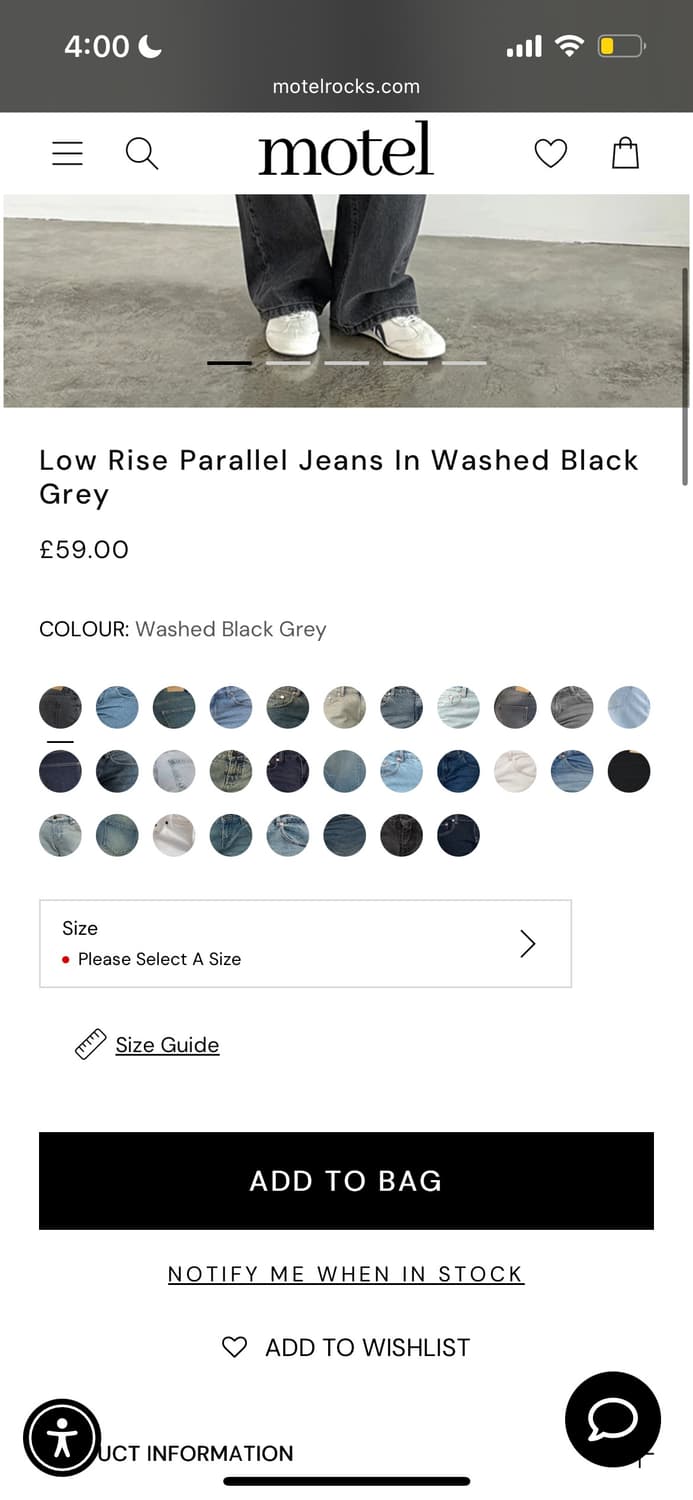Image resolution: width=693 pixels, height=1500 pixels.
Task: Tap the motelrocks.com address bar
Action: click(x=346, y=86)
